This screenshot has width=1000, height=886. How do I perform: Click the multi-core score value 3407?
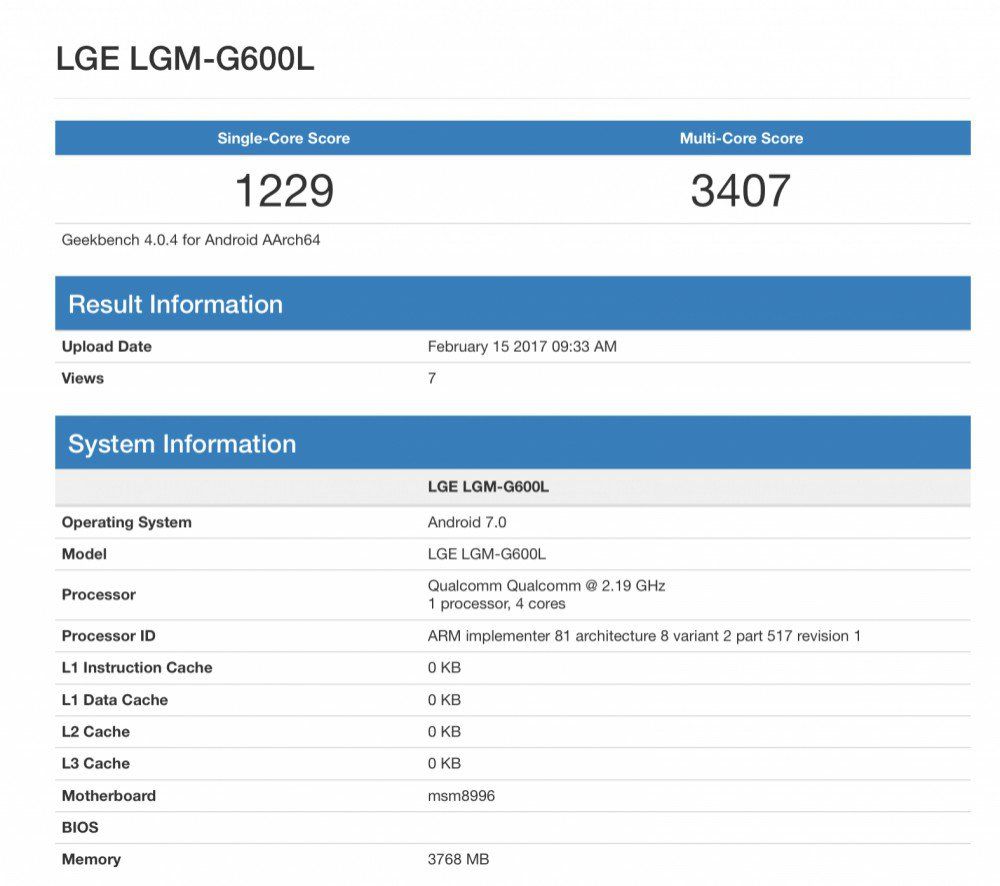(x=740, y=190)
